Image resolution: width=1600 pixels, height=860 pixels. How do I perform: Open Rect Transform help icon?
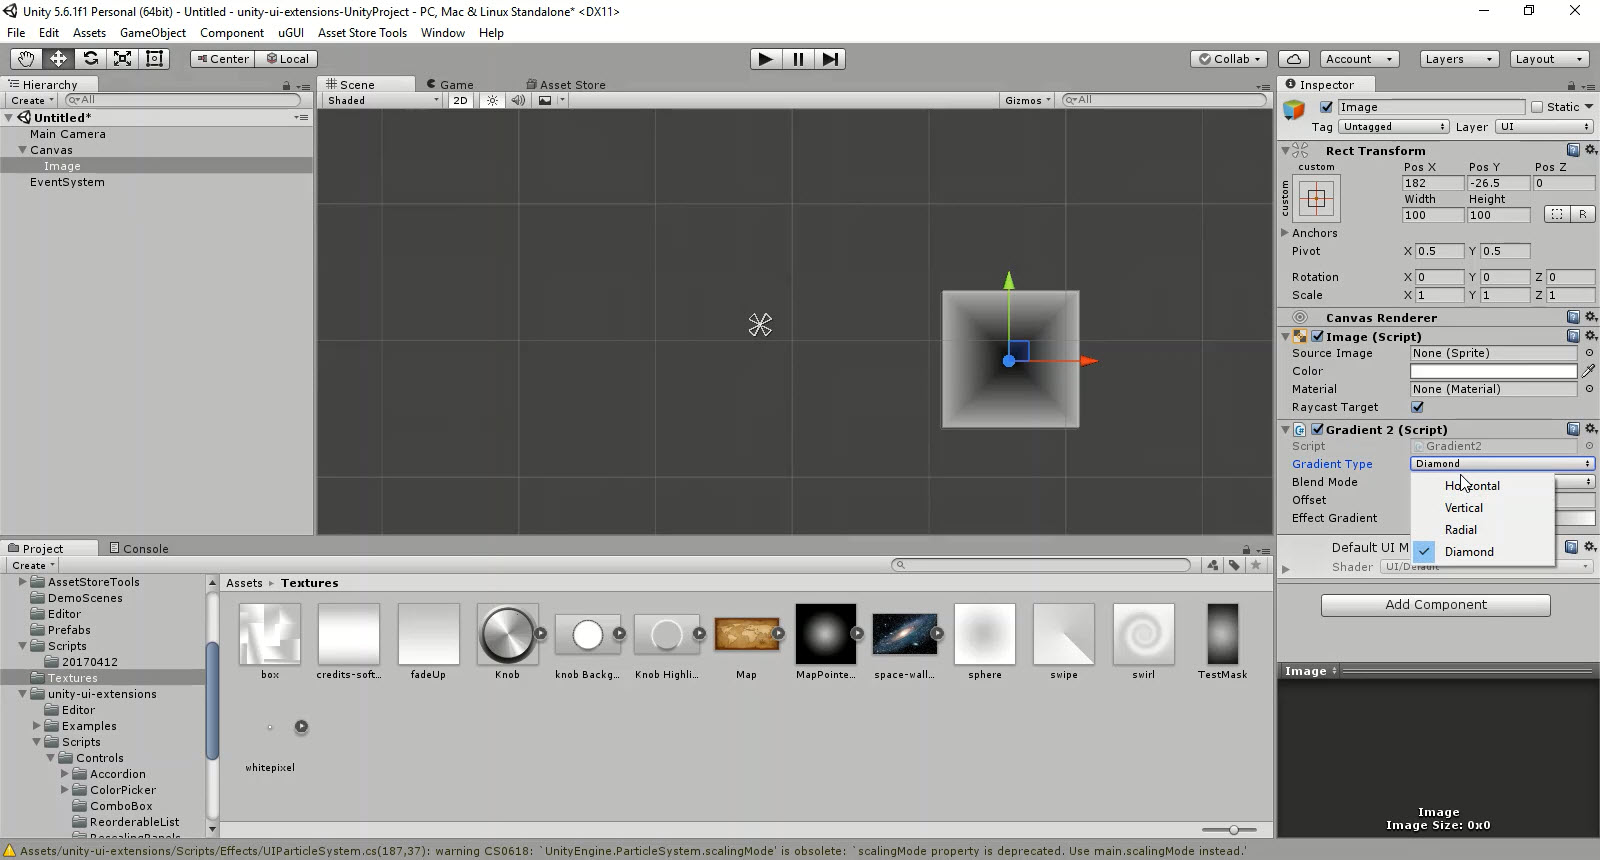1573,150
